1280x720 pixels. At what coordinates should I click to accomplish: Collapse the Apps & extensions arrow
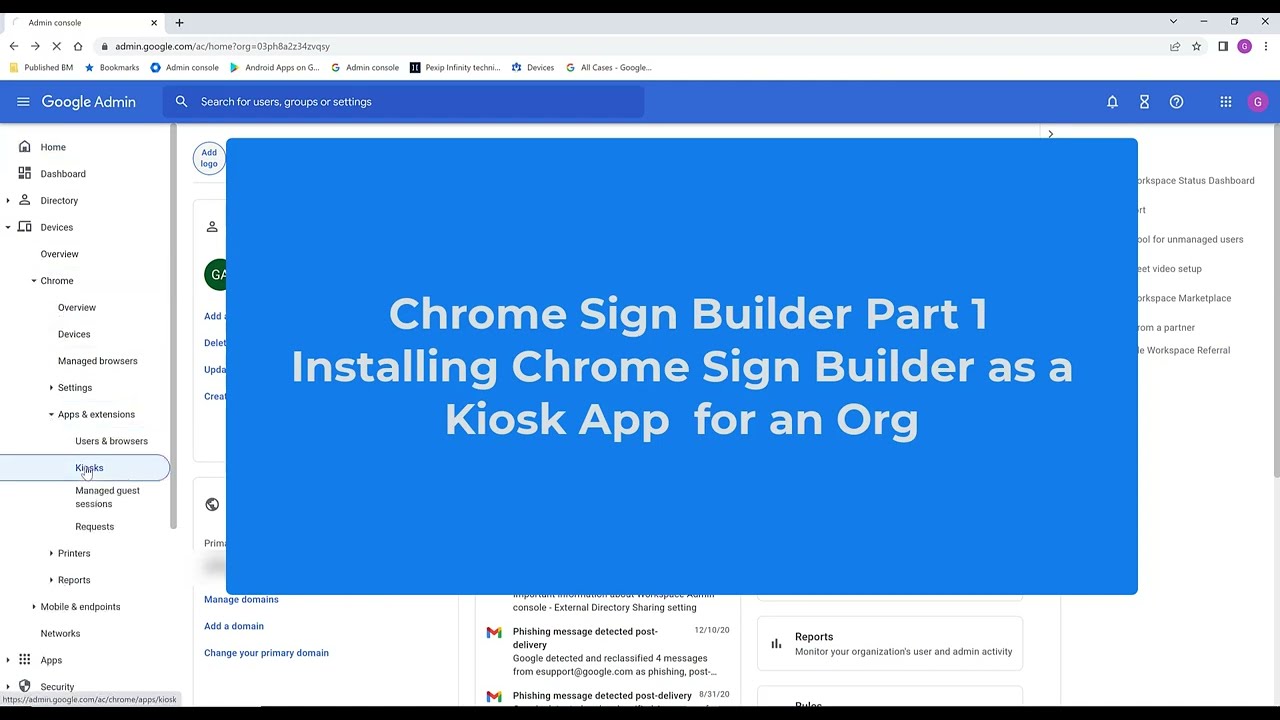click(x=51, y=414)
